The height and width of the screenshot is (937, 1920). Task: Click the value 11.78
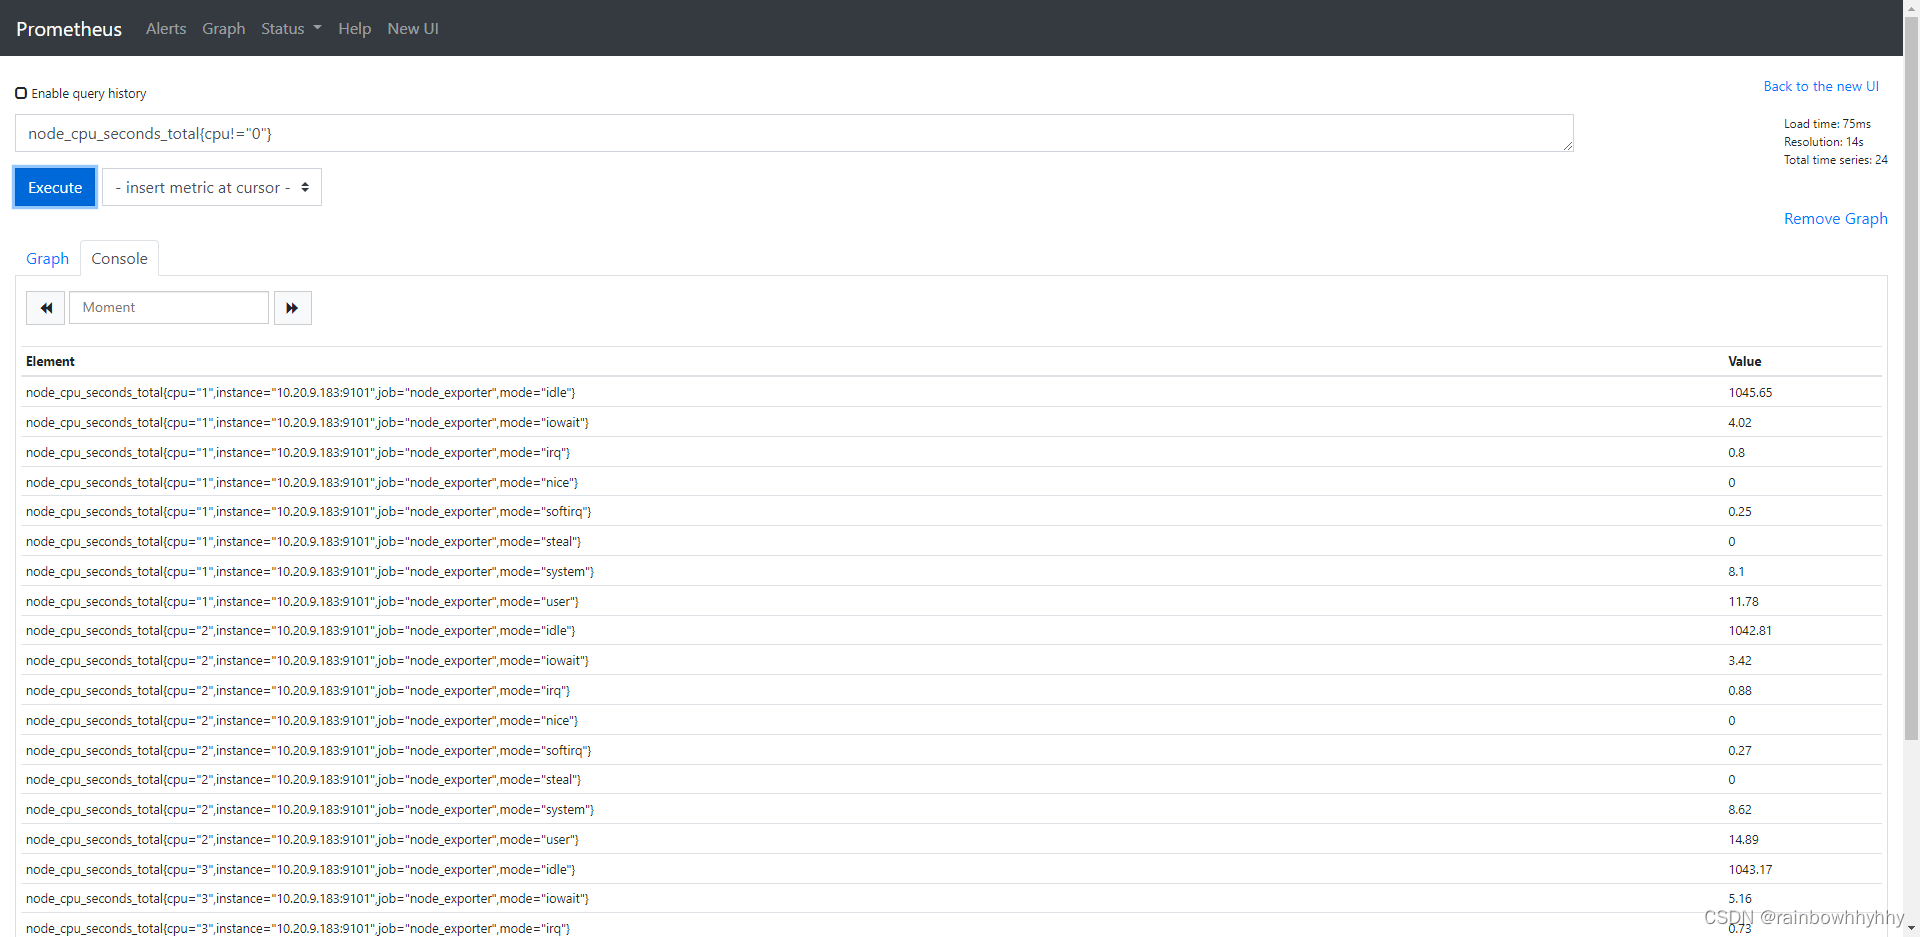pyautogui.click(x=1743, y=601)
